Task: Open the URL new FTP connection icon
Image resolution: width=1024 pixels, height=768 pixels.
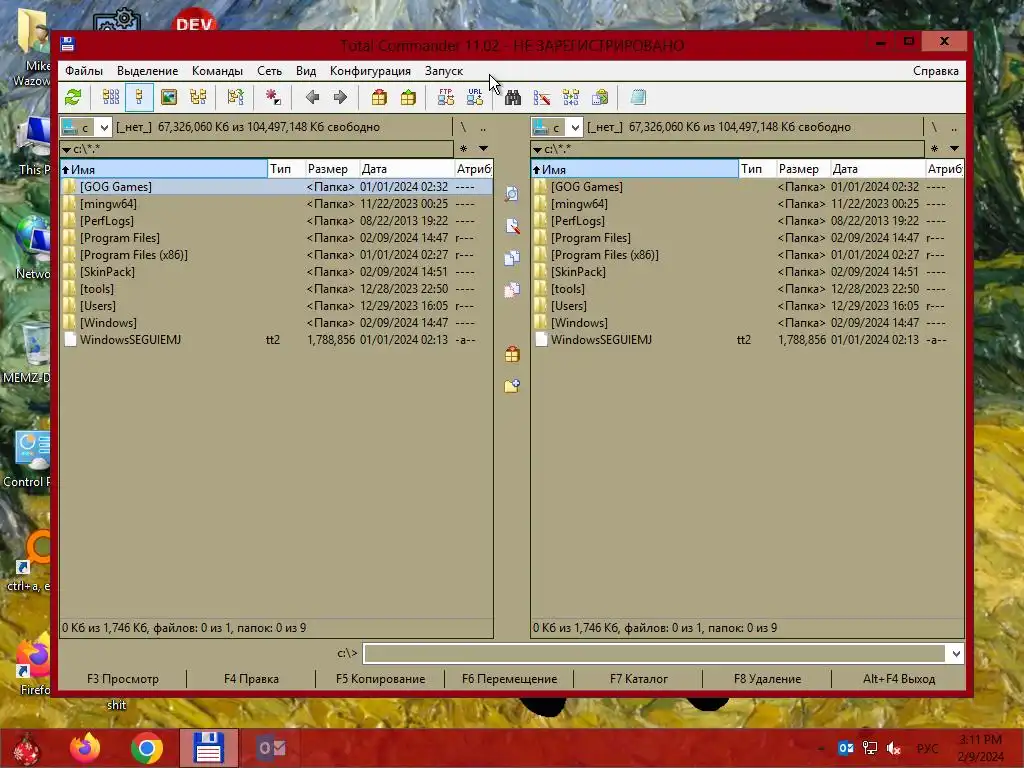Action: [x=475, y=97]
